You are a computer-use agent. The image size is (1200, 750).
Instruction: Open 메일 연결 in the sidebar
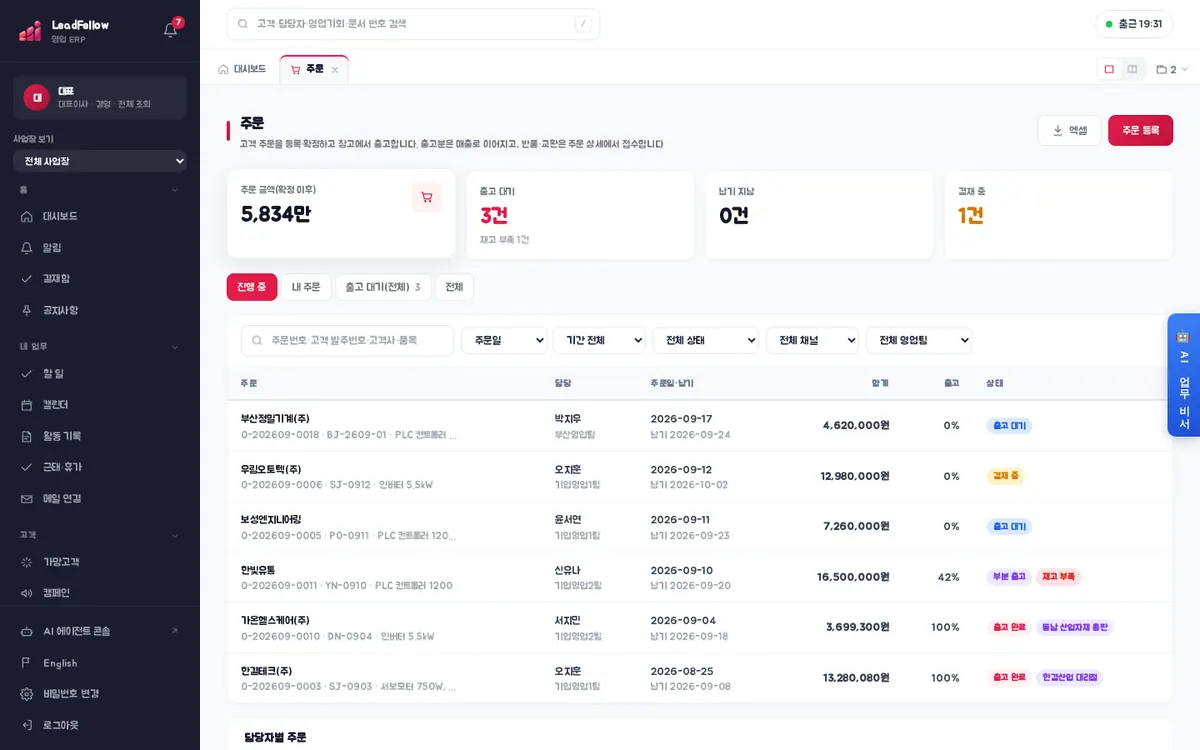(100, 498)
